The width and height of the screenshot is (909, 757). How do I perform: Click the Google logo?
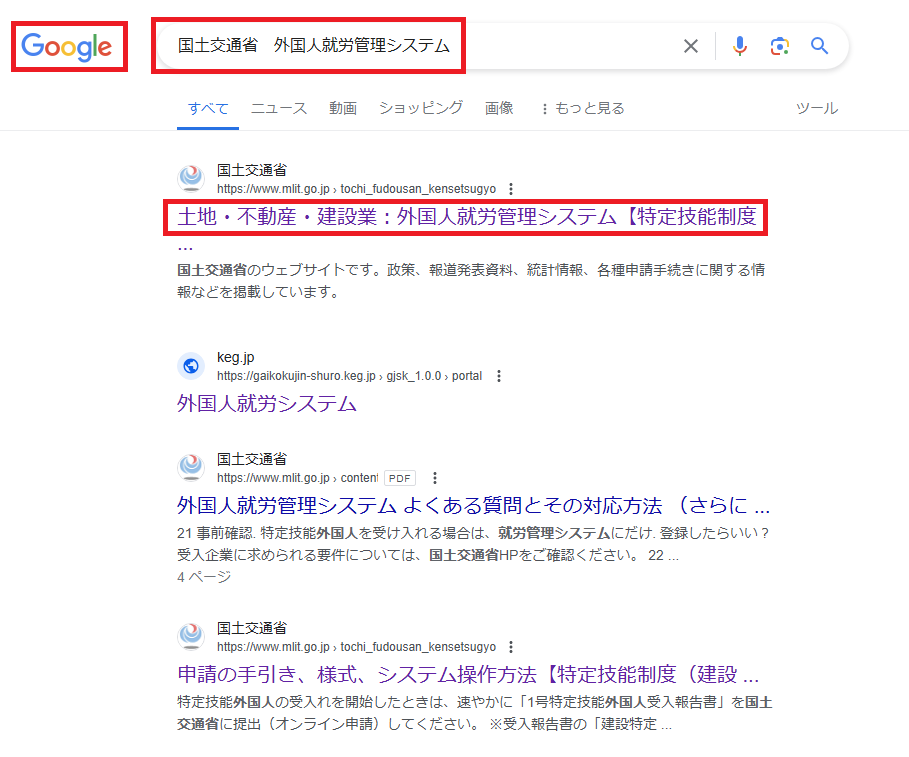point(67,46)
